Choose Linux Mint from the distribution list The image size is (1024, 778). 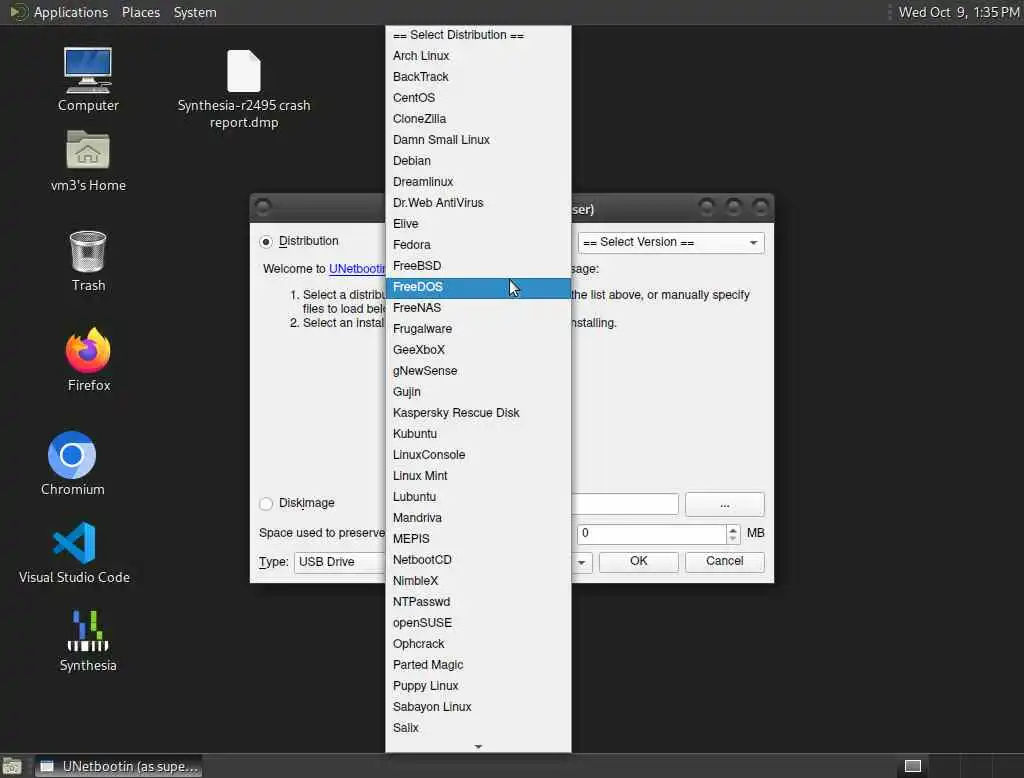click(x=478, y=476)
